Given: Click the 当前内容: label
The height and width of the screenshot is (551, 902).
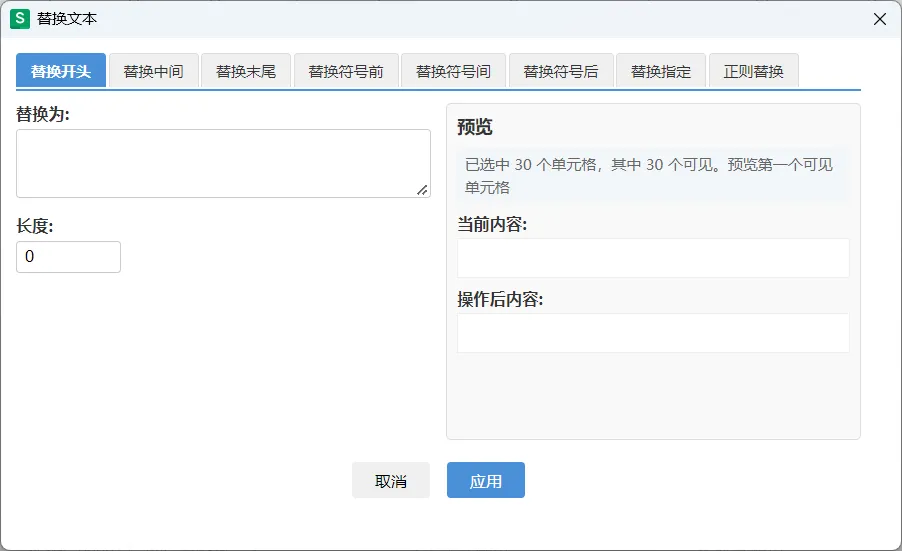Looking at the screenshot, I should 492,224.
